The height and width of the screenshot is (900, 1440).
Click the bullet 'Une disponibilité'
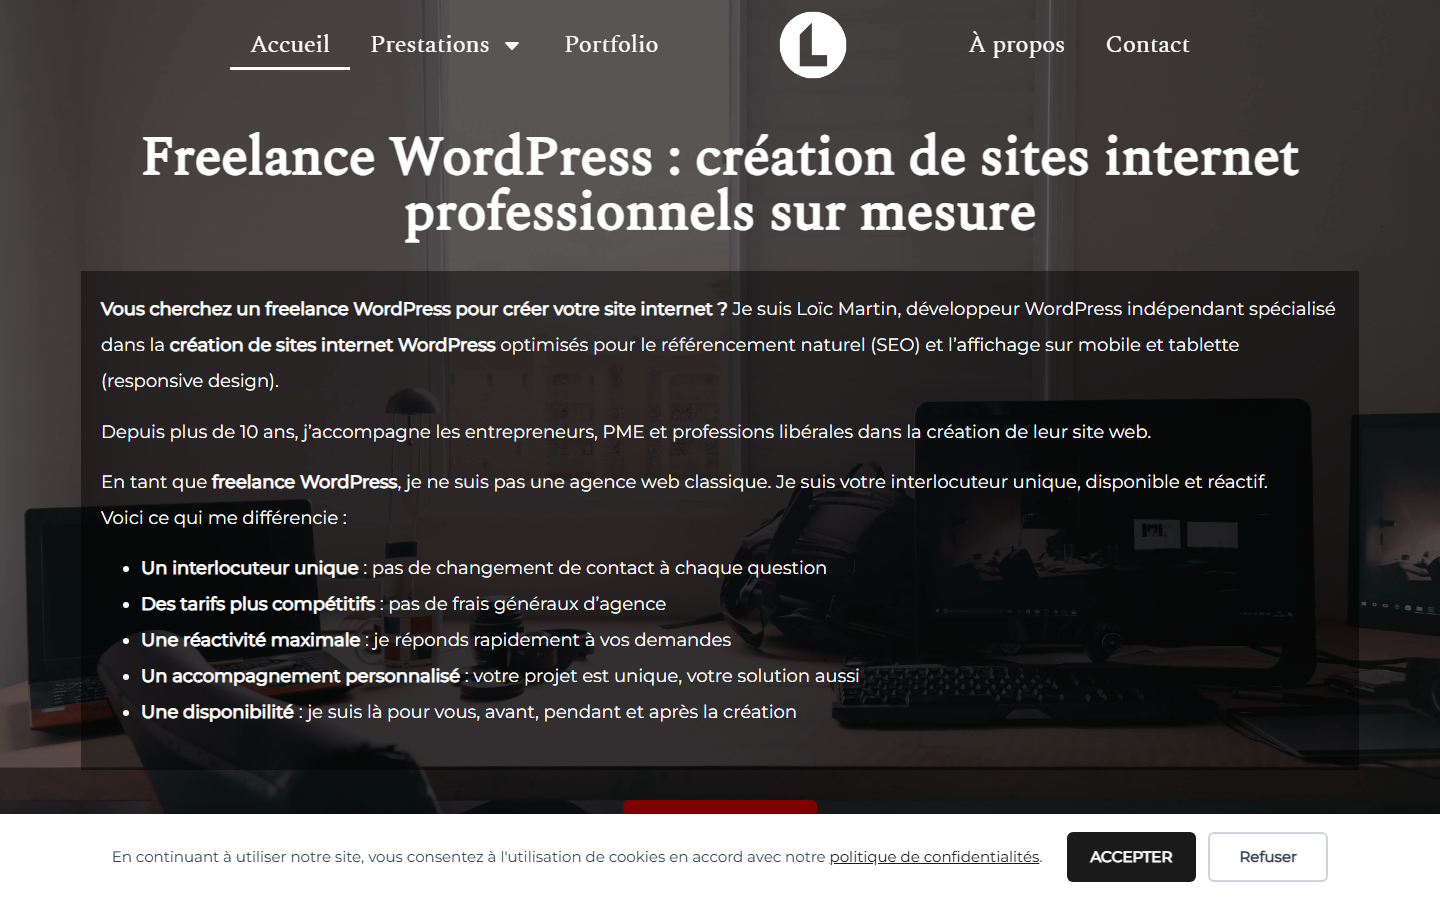pyautogui.click(x=218, y=712)
